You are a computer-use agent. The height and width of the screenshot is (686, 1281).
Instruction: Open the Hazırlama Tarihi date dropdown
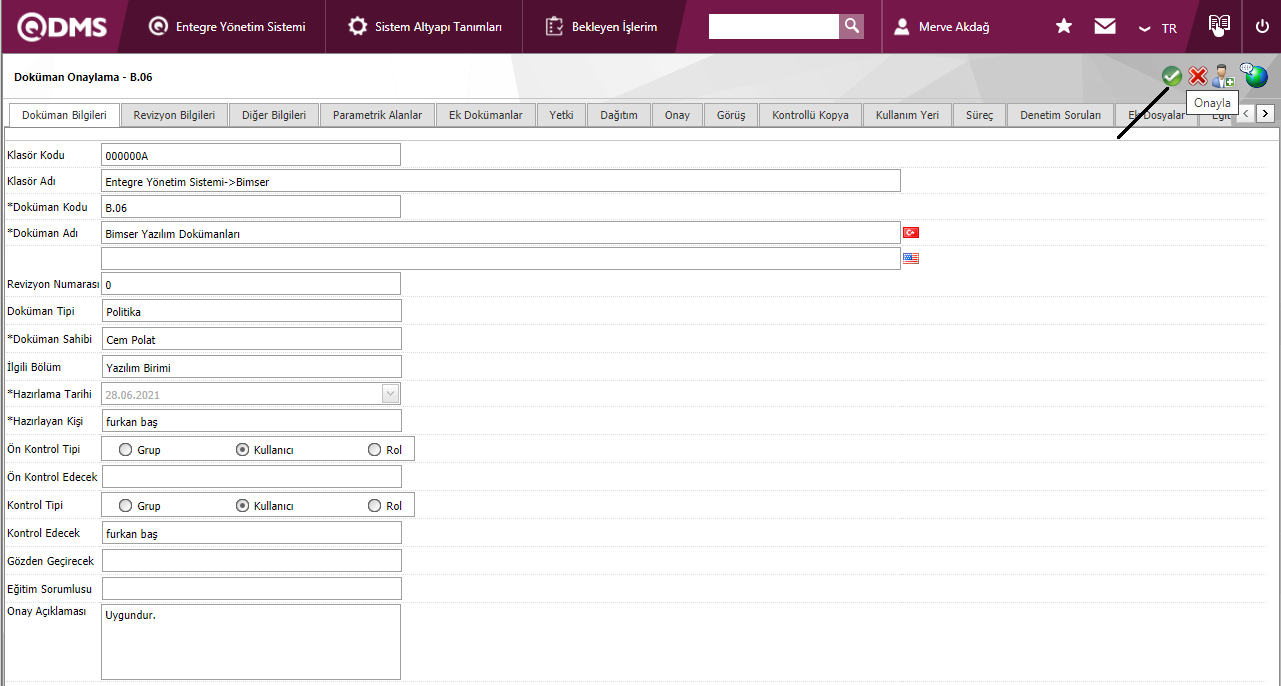(x=390, y=394)
